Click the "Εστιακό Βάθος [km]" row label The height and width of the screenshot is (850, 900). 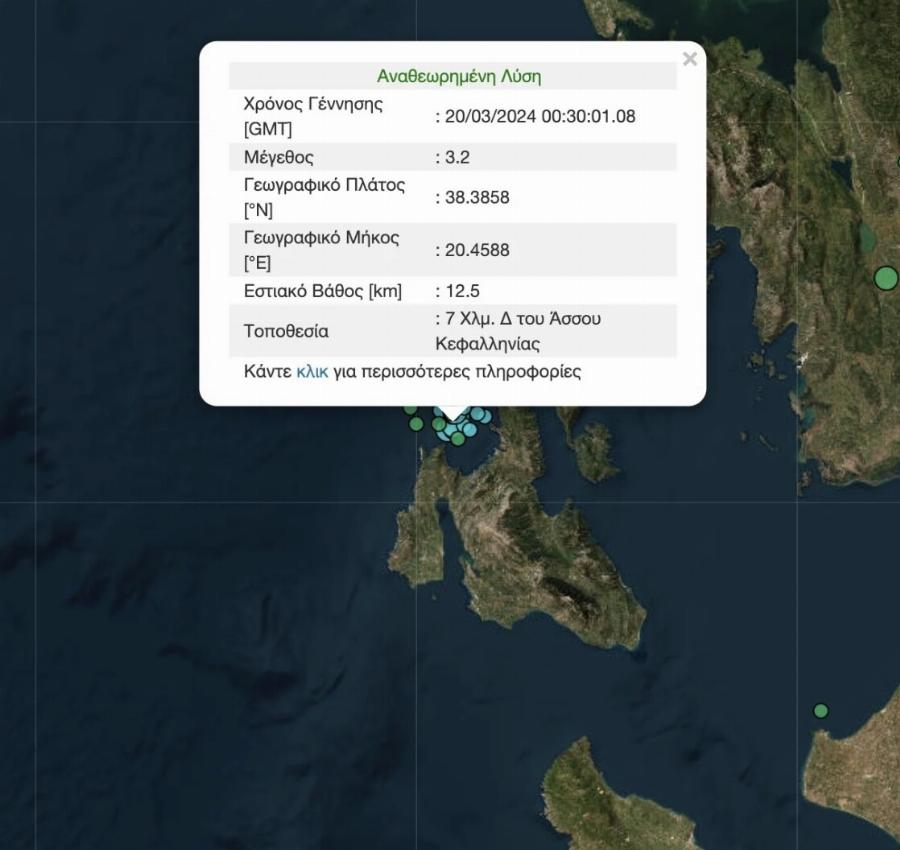[x=322, y=291]
